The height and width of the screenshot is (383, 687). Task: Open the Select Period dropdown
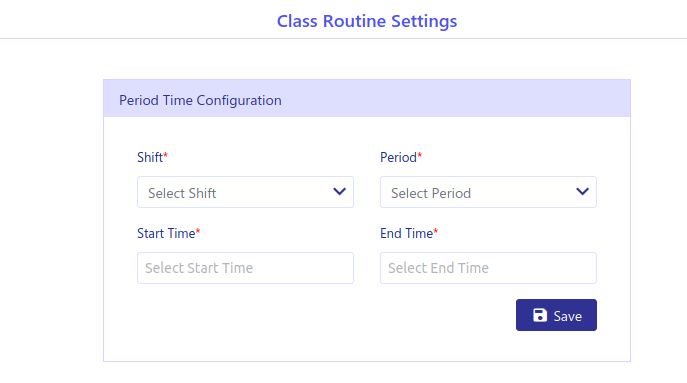click(488, 192)
